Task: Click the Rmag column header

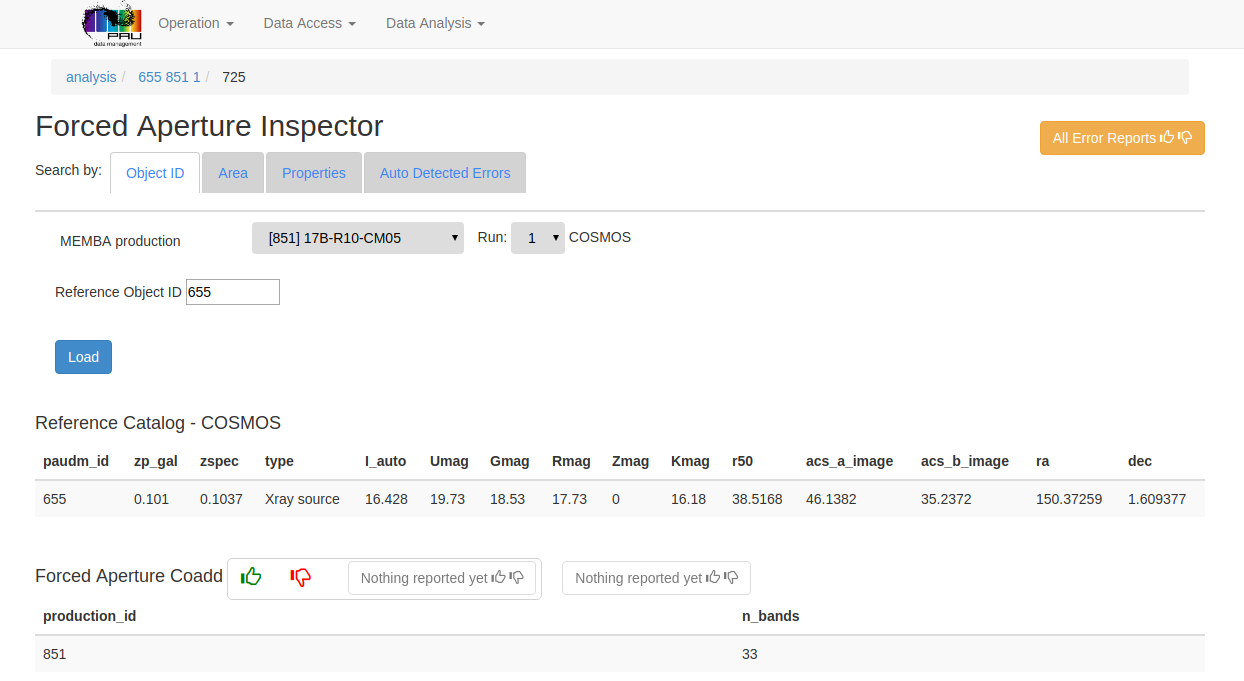Action: [x=571, y=461]
